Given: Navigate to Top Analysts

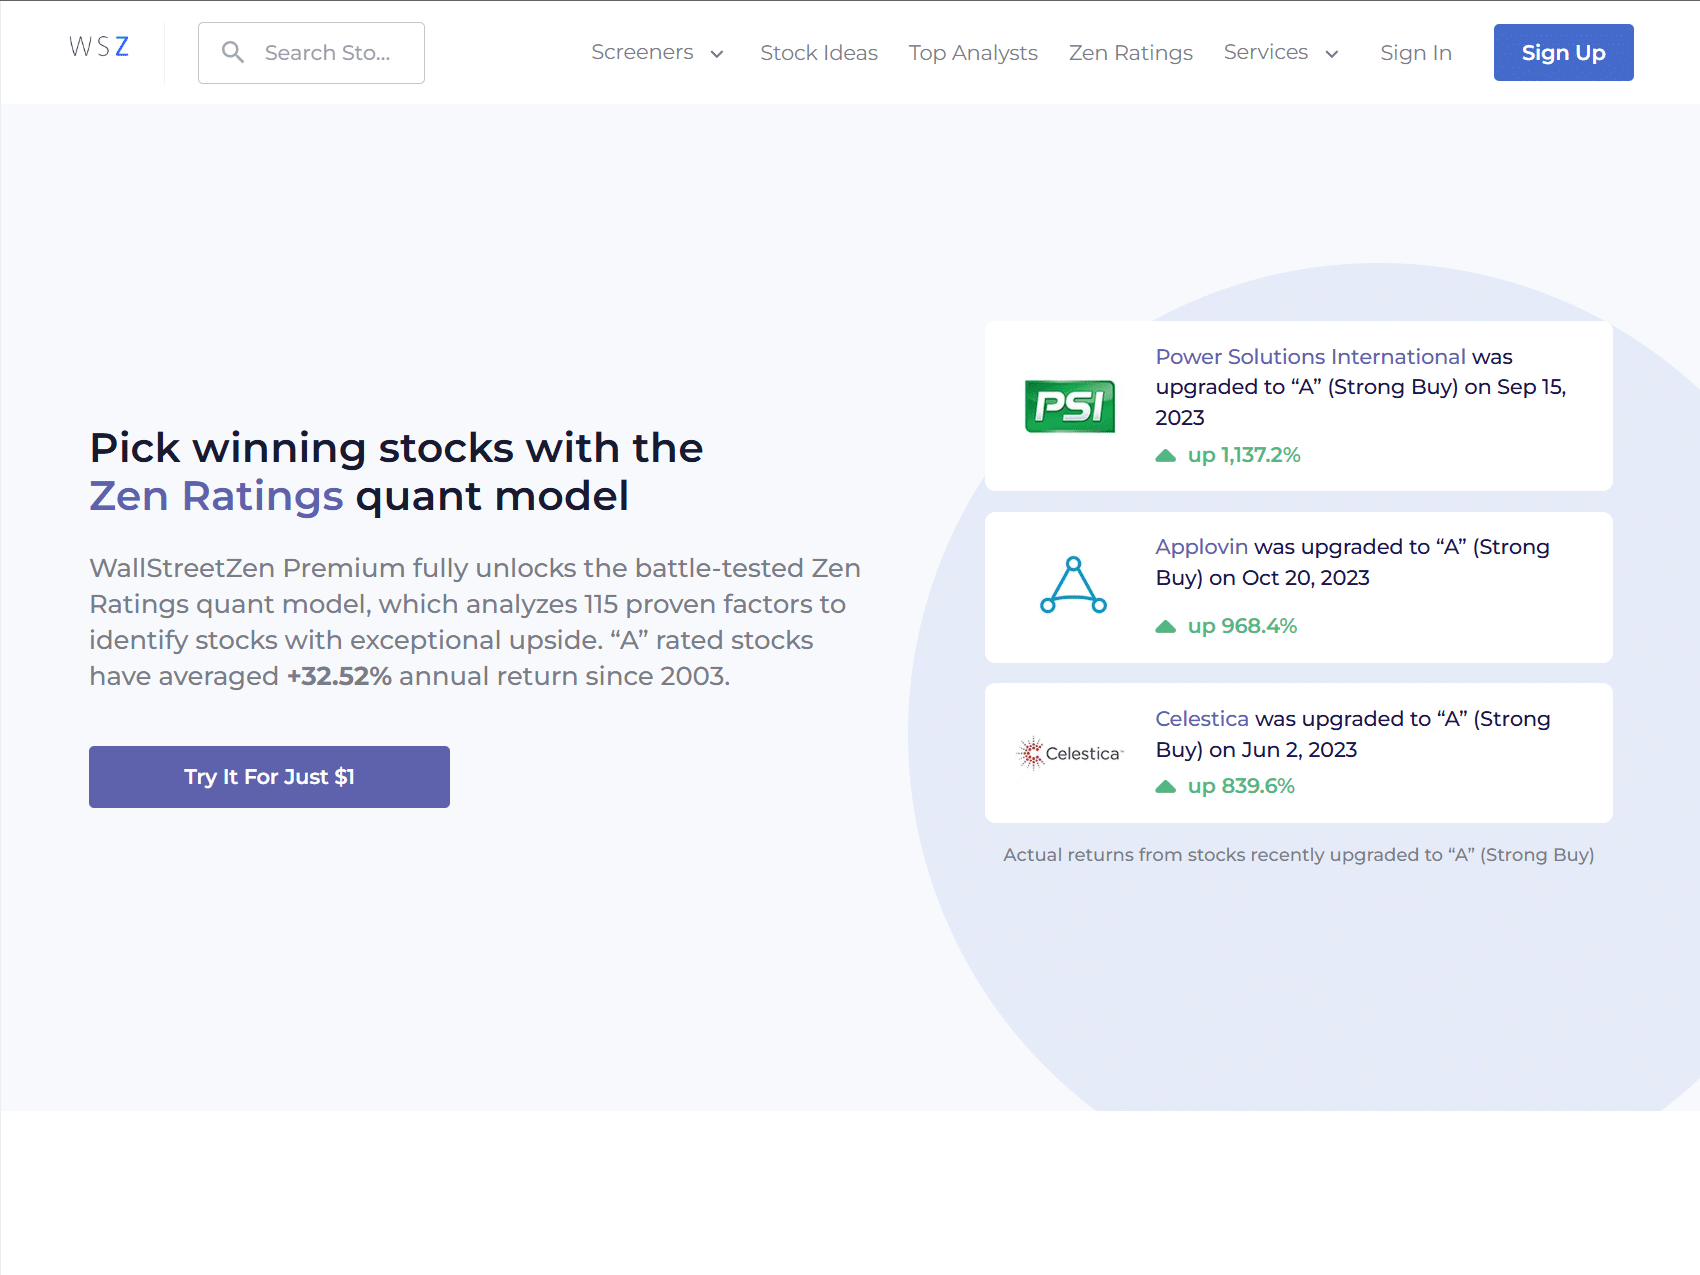Looking at the screenshot, I should click(x=973, y=52).
